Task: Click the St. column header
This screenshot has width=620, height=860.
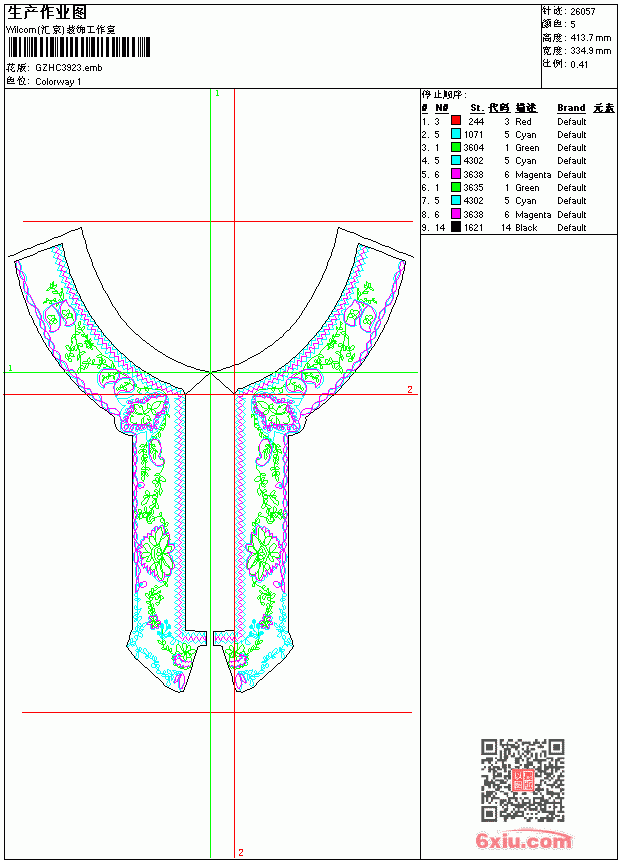Action: point(477,108)
